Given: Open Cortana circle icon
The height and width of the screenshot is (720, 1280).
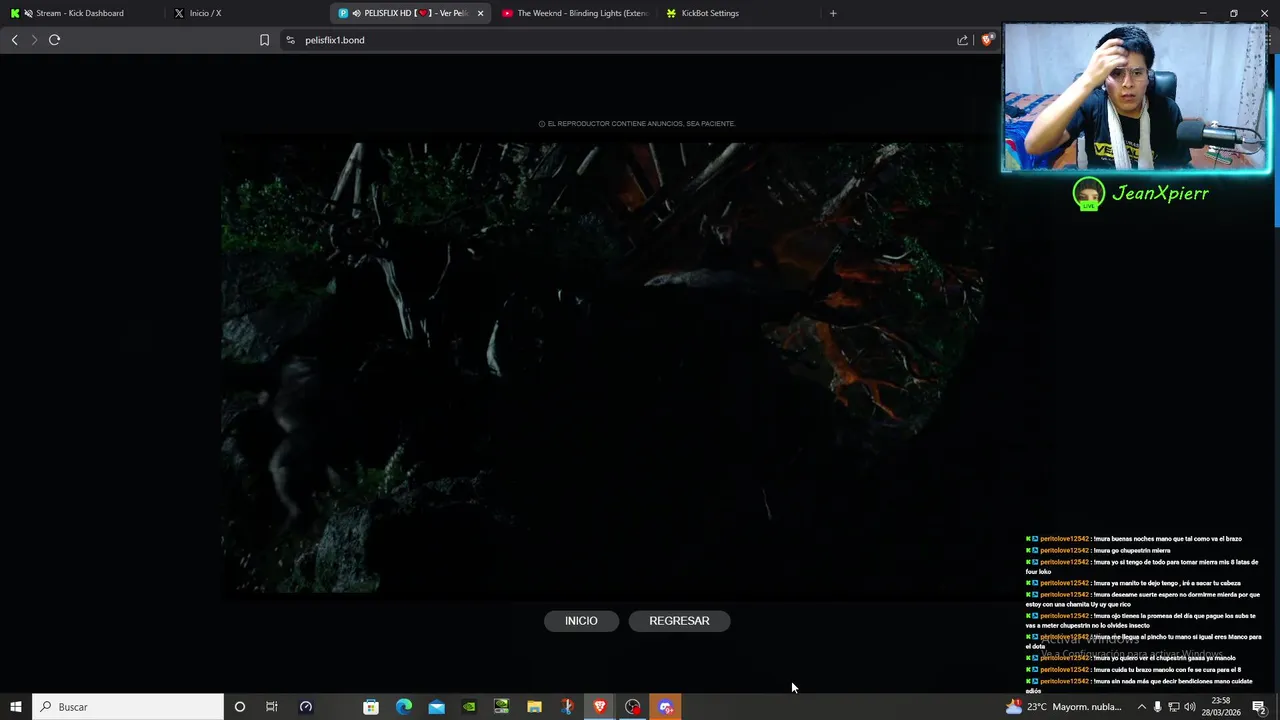Looking at the screenshot, I should click(239, 707).
